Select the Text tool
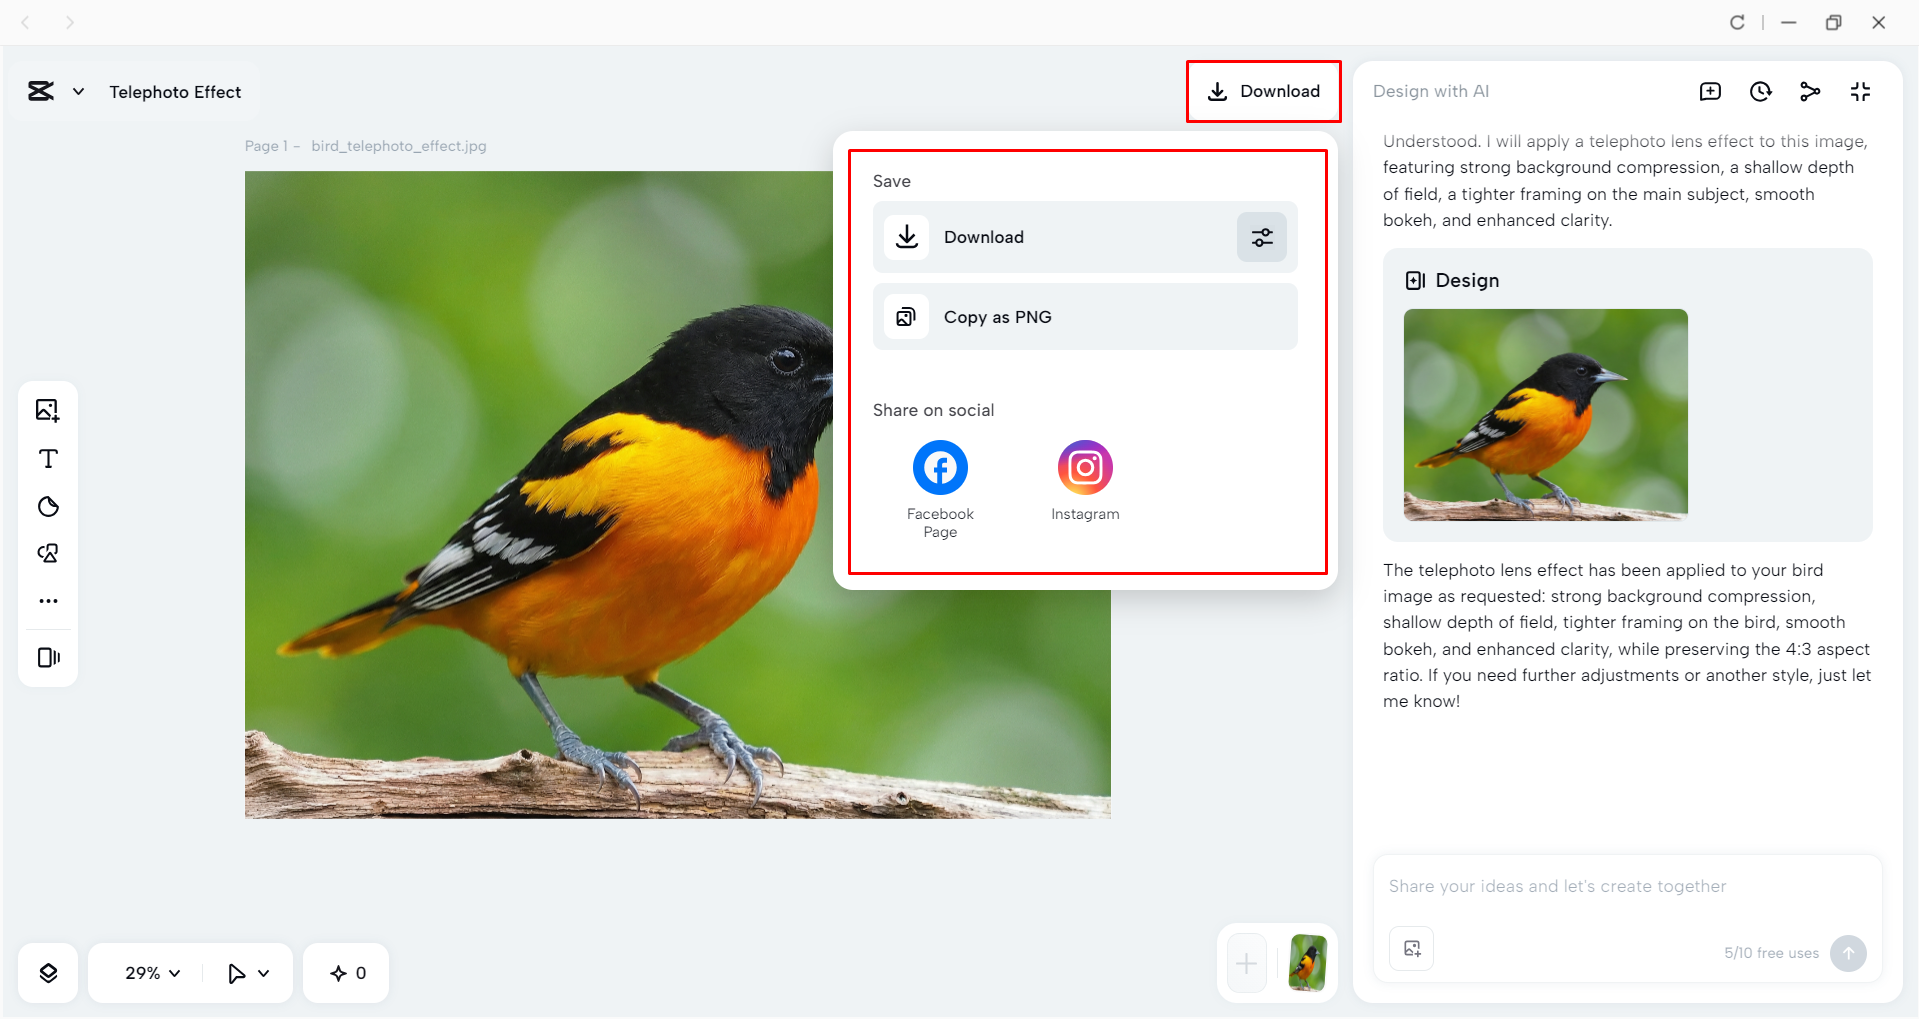The height and width of the screenshot is (1019, 1919). pyautogui.click(x=47, y=458)
